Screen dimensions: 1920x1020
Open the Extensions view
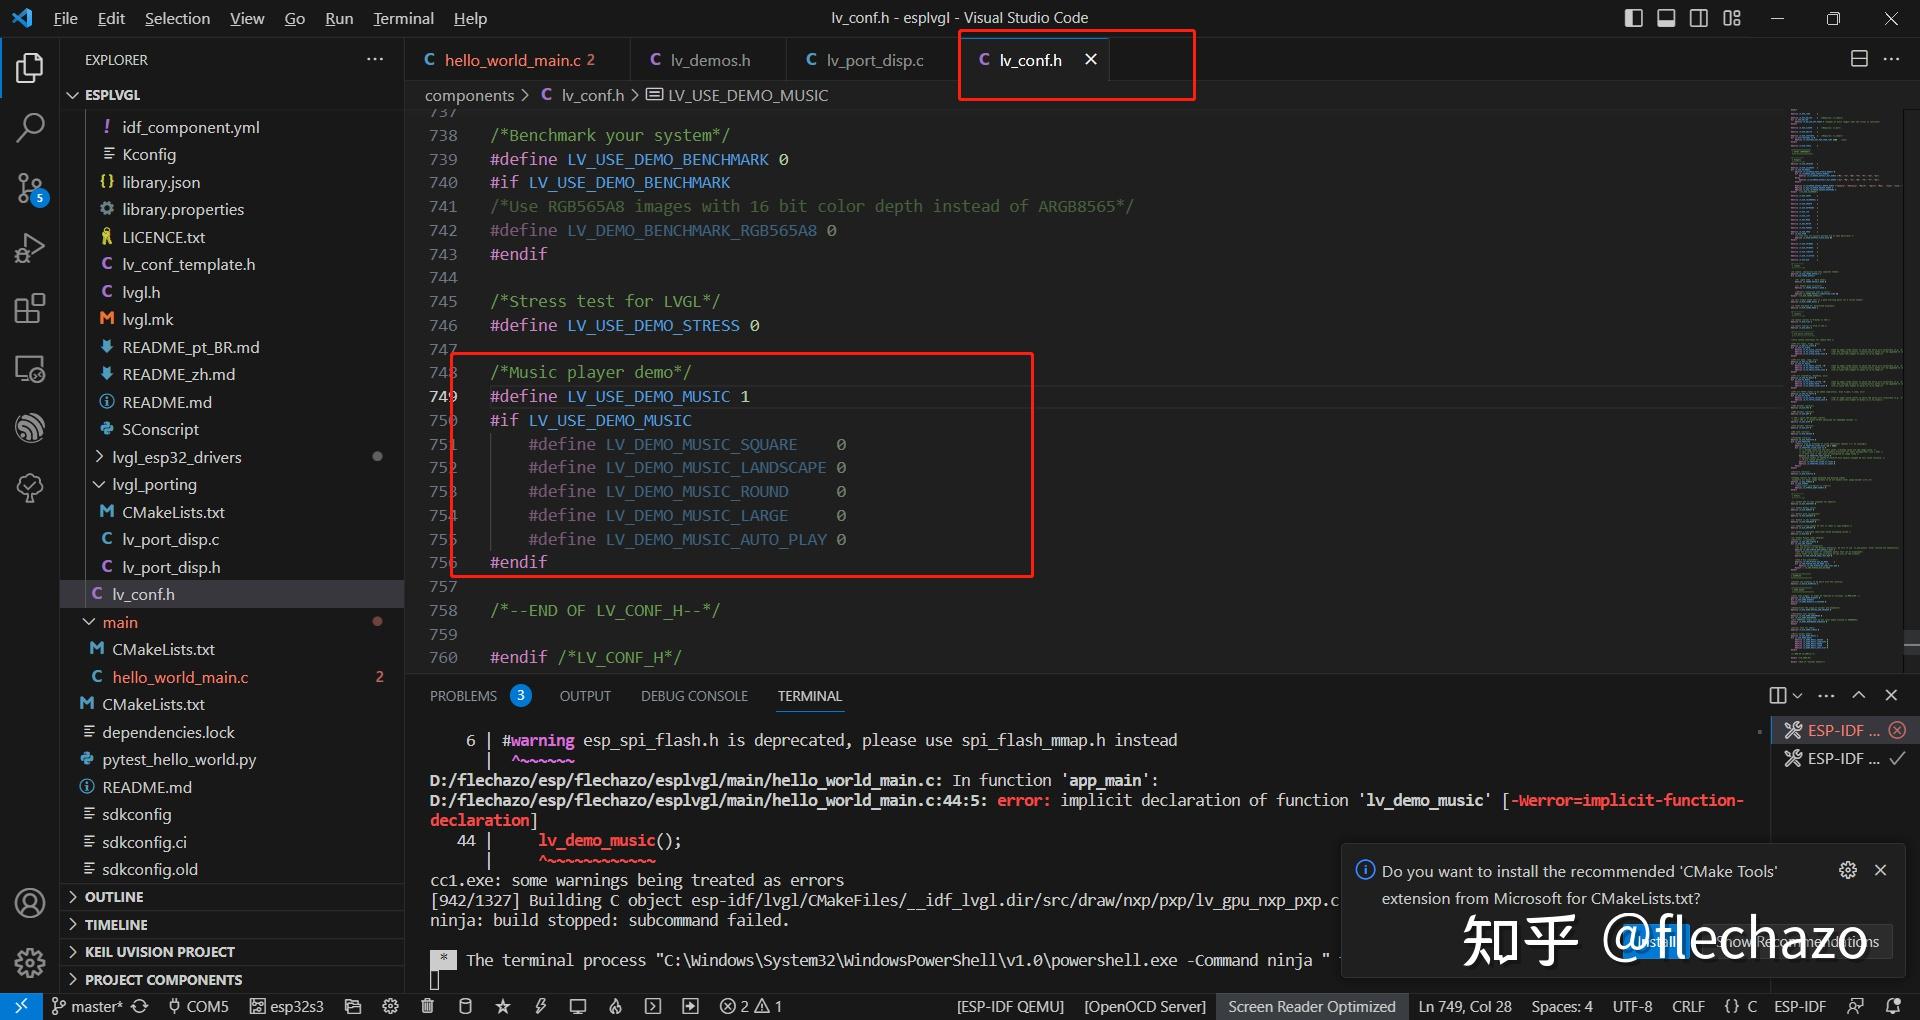coord(30,308)
